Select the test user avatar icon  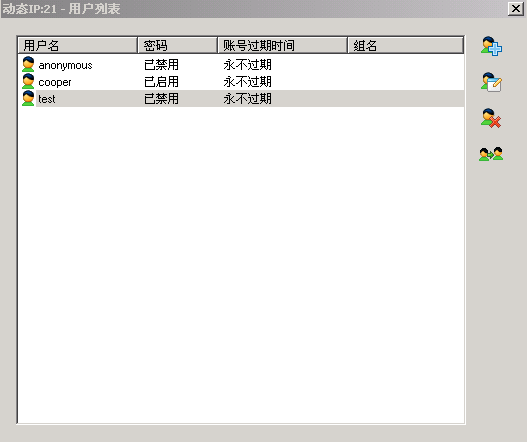[x=28, y=98]
